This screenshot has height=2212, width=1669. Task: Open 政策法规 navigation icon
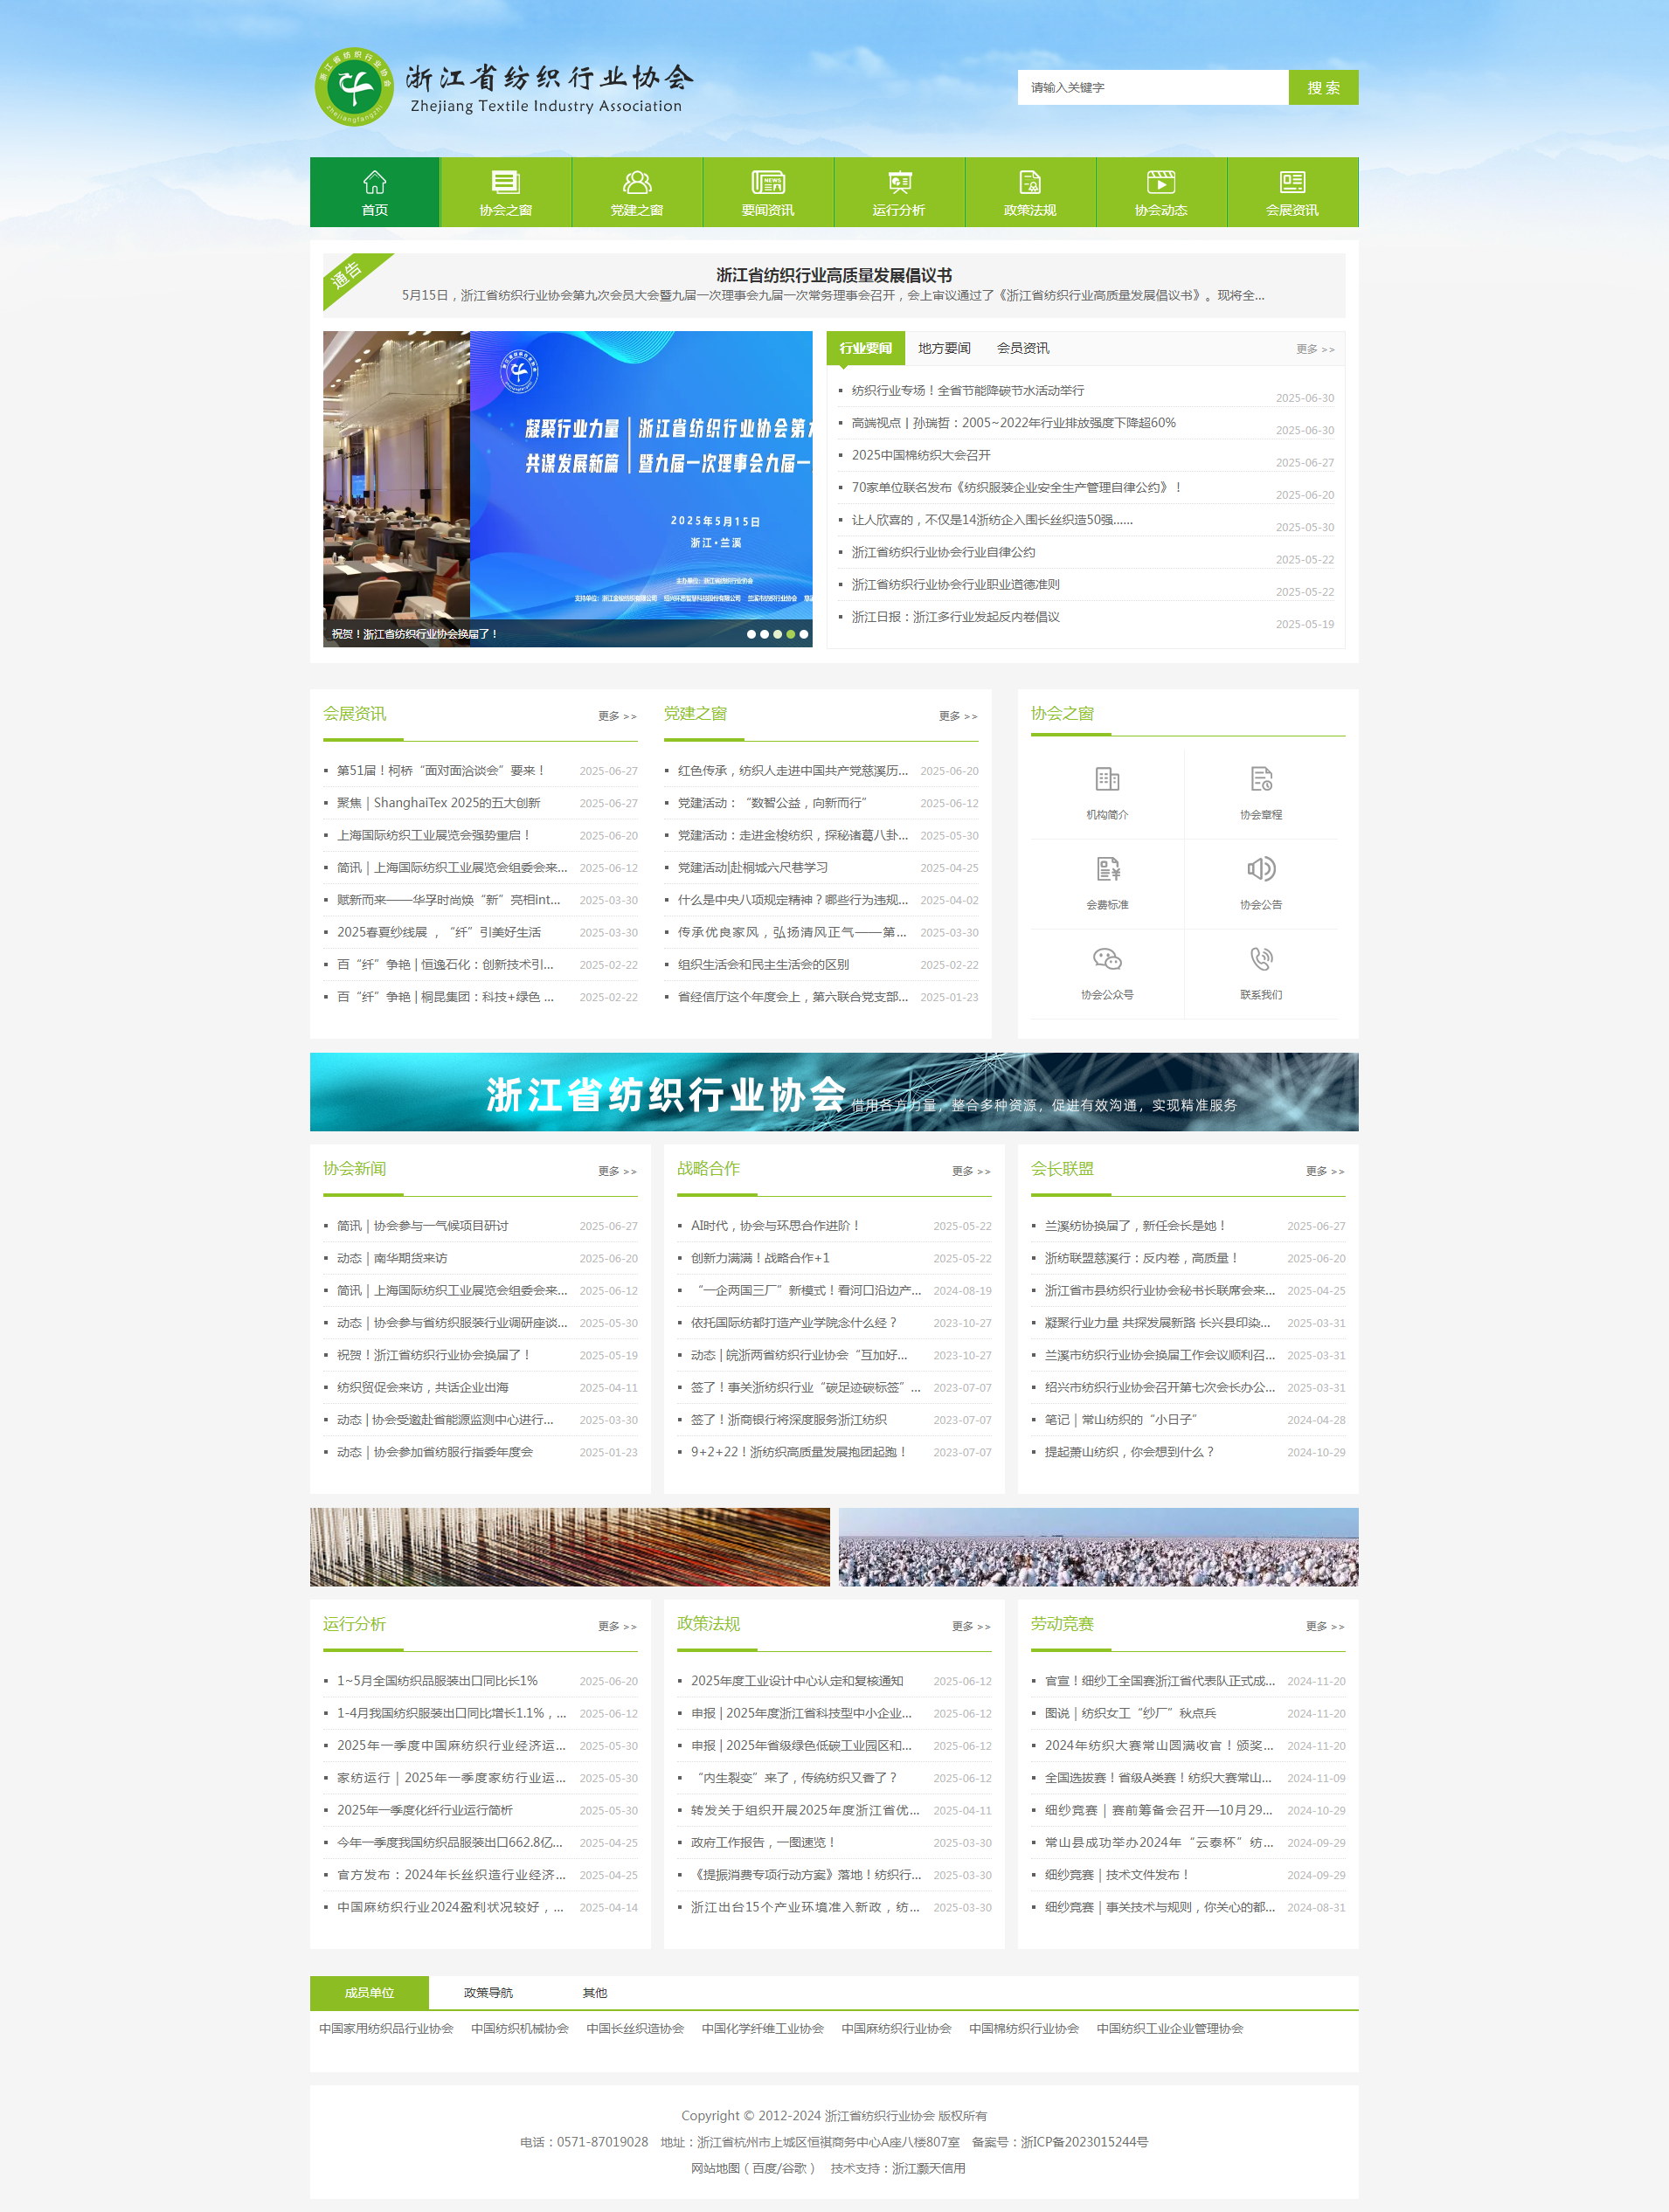pos(1030,182)
